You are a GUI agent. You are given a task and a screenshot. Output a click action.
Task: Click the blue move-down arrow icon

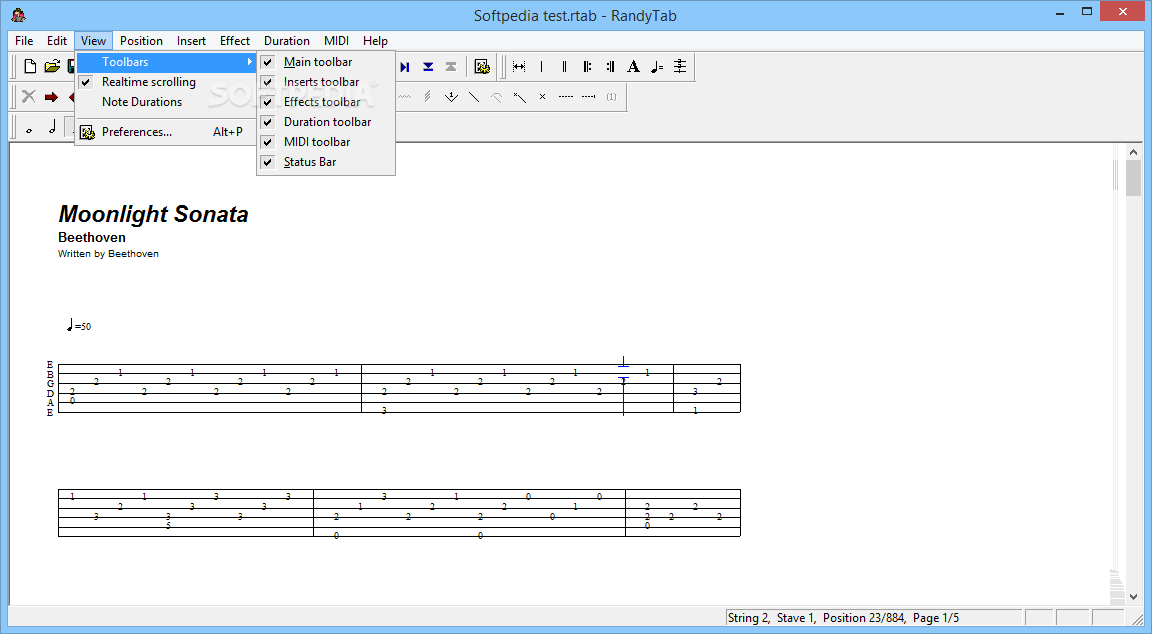pos(428,67)
